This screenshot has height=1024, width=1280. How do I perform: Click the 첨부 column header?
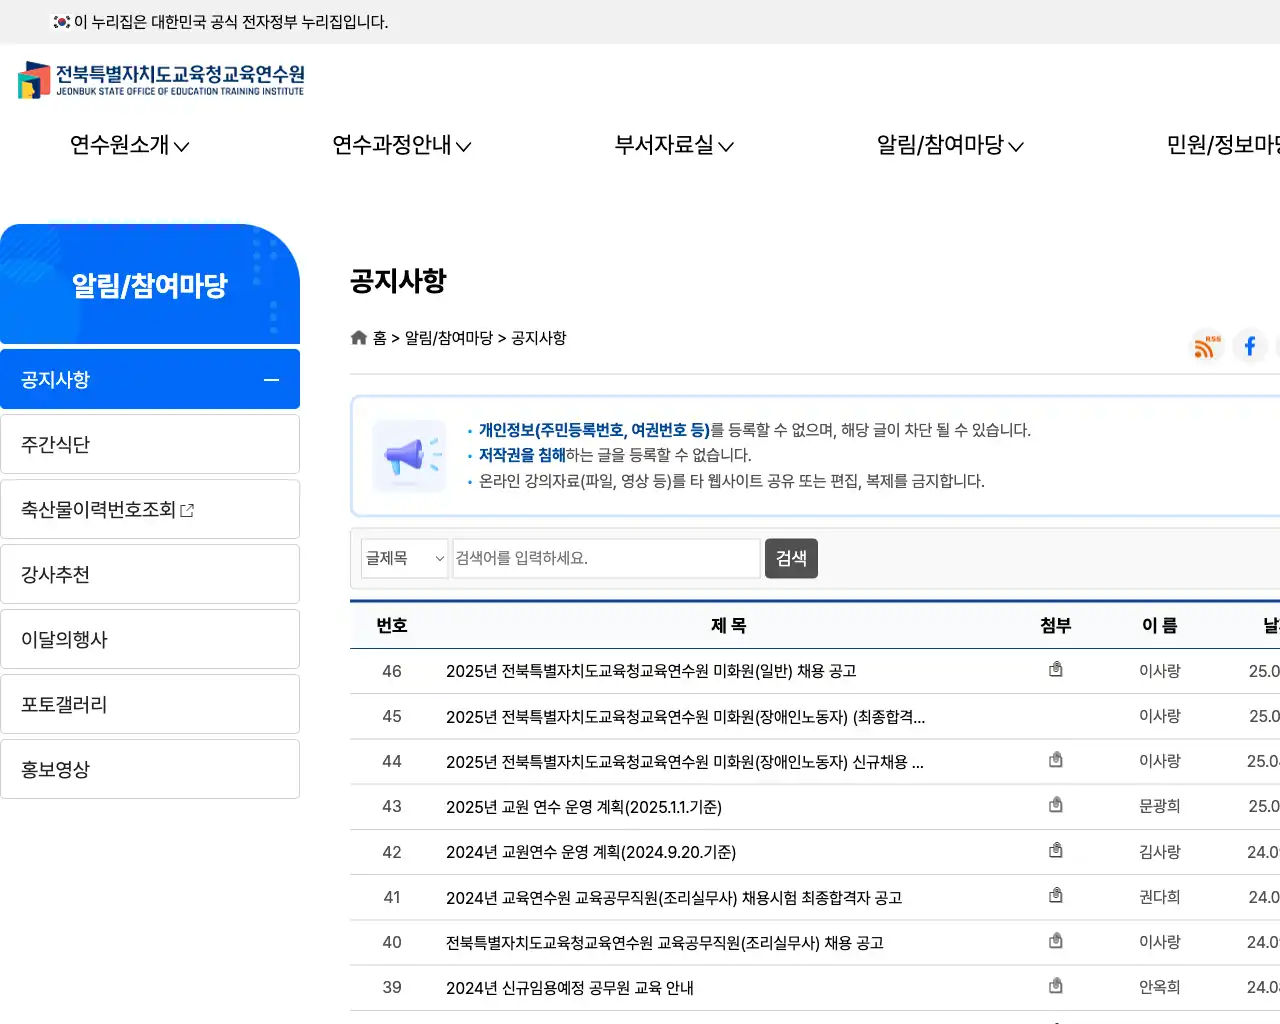(x=1056, y=625)
